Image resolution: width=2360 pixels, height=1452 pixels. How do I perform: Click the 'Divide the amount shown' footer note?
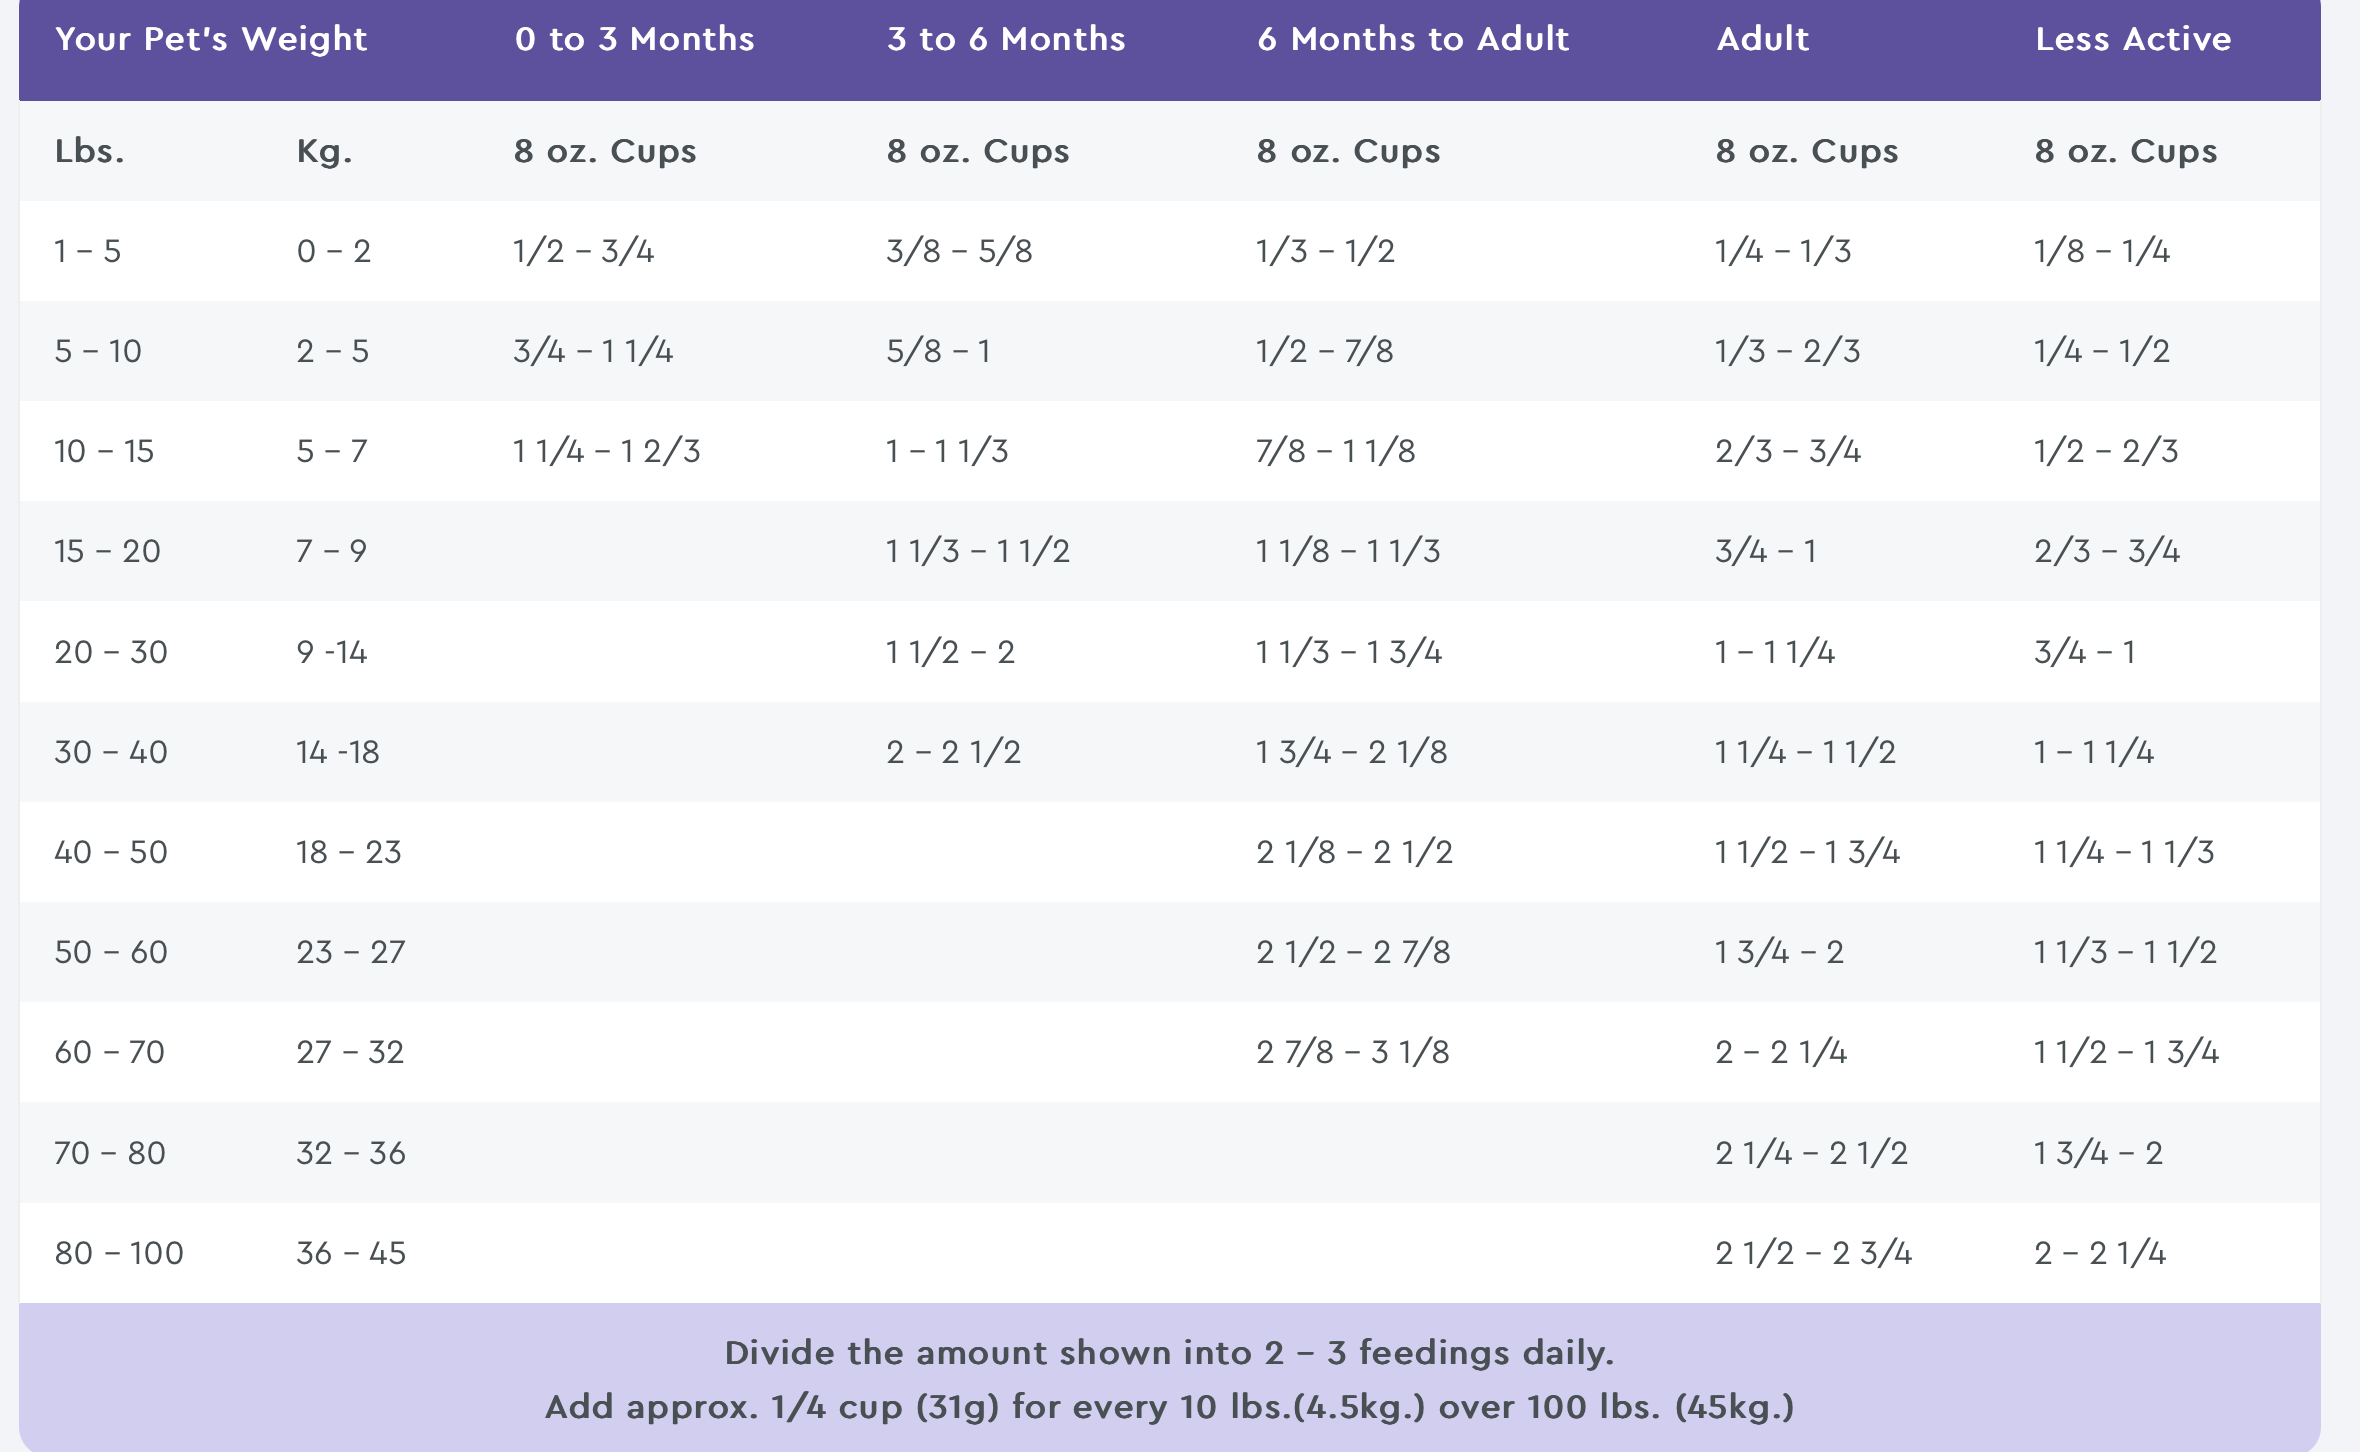click(x=1169, y=1353)
